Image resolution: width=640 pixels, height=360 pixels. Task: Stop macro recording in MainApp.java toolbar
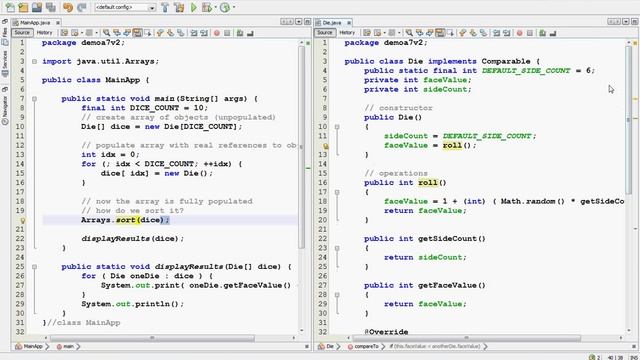tap(227, 33)
